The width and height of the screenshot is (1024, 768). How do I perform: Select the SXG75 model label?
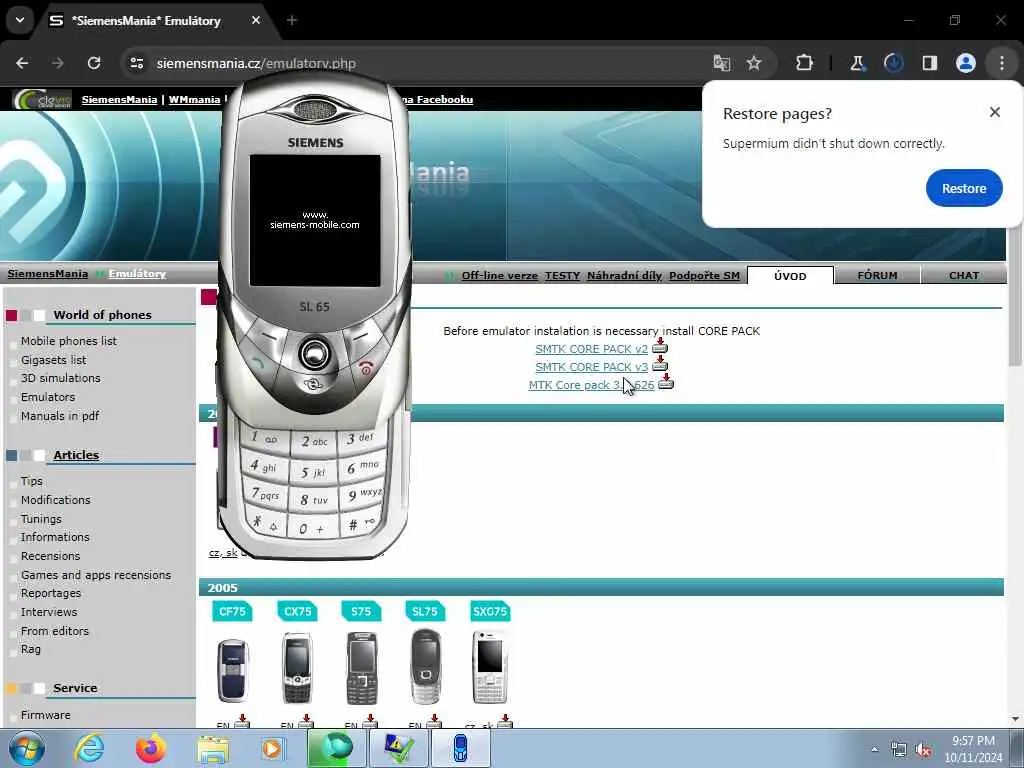(490, 611)
